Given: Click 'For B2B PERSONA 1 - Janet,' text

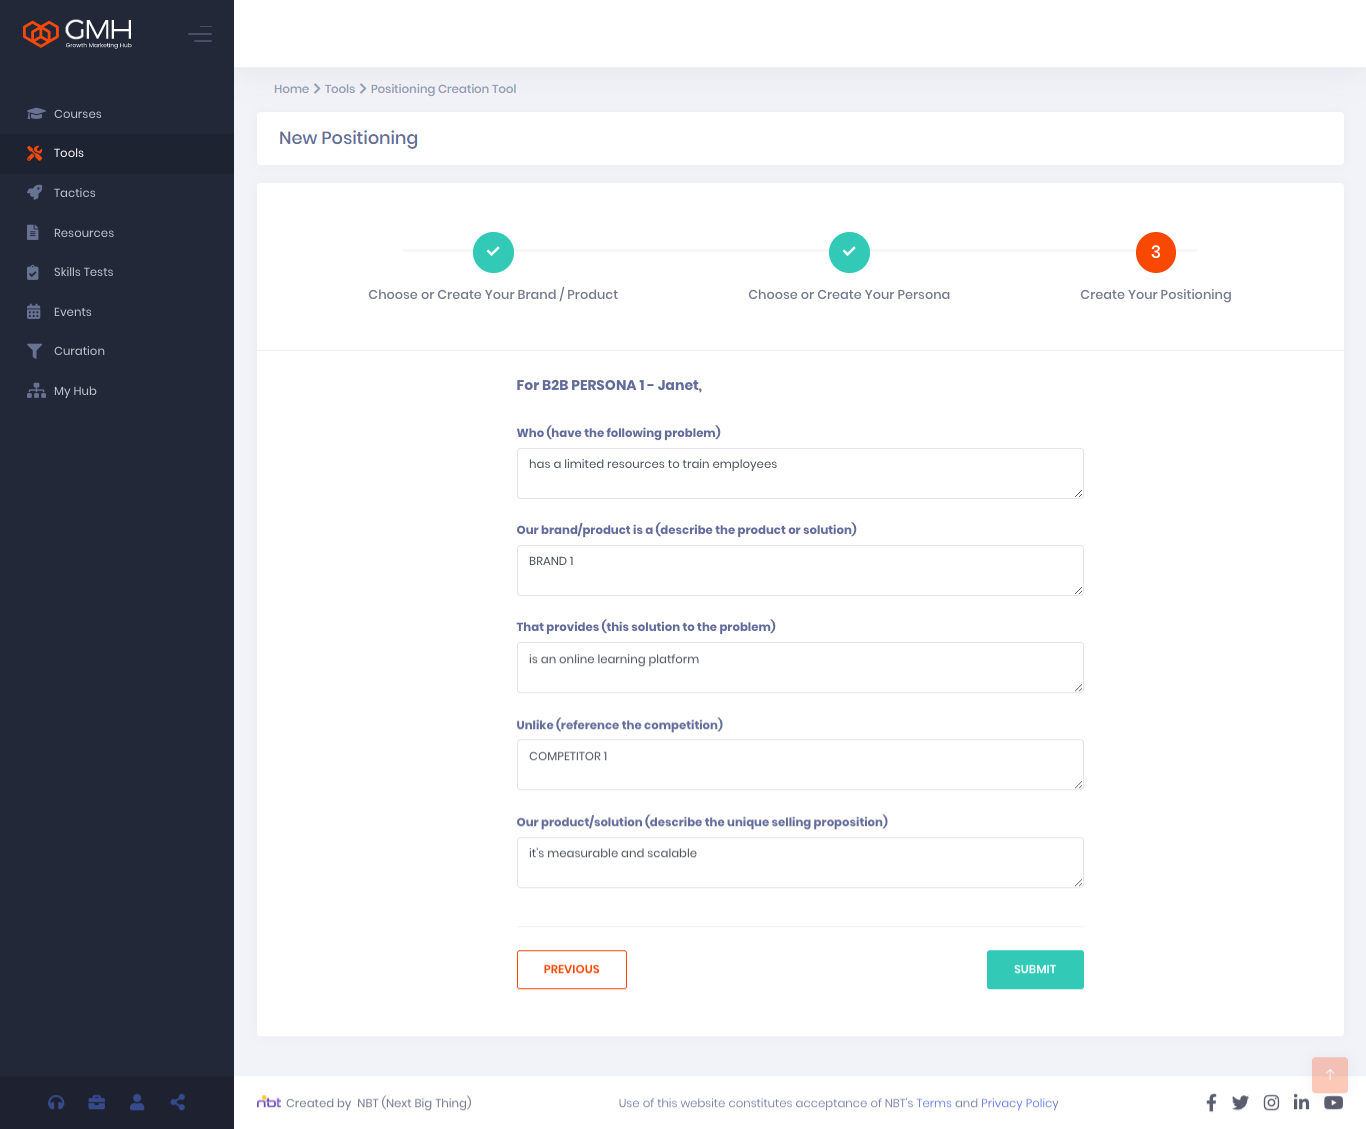Looking at the screenshot, I should click(609, 385).
